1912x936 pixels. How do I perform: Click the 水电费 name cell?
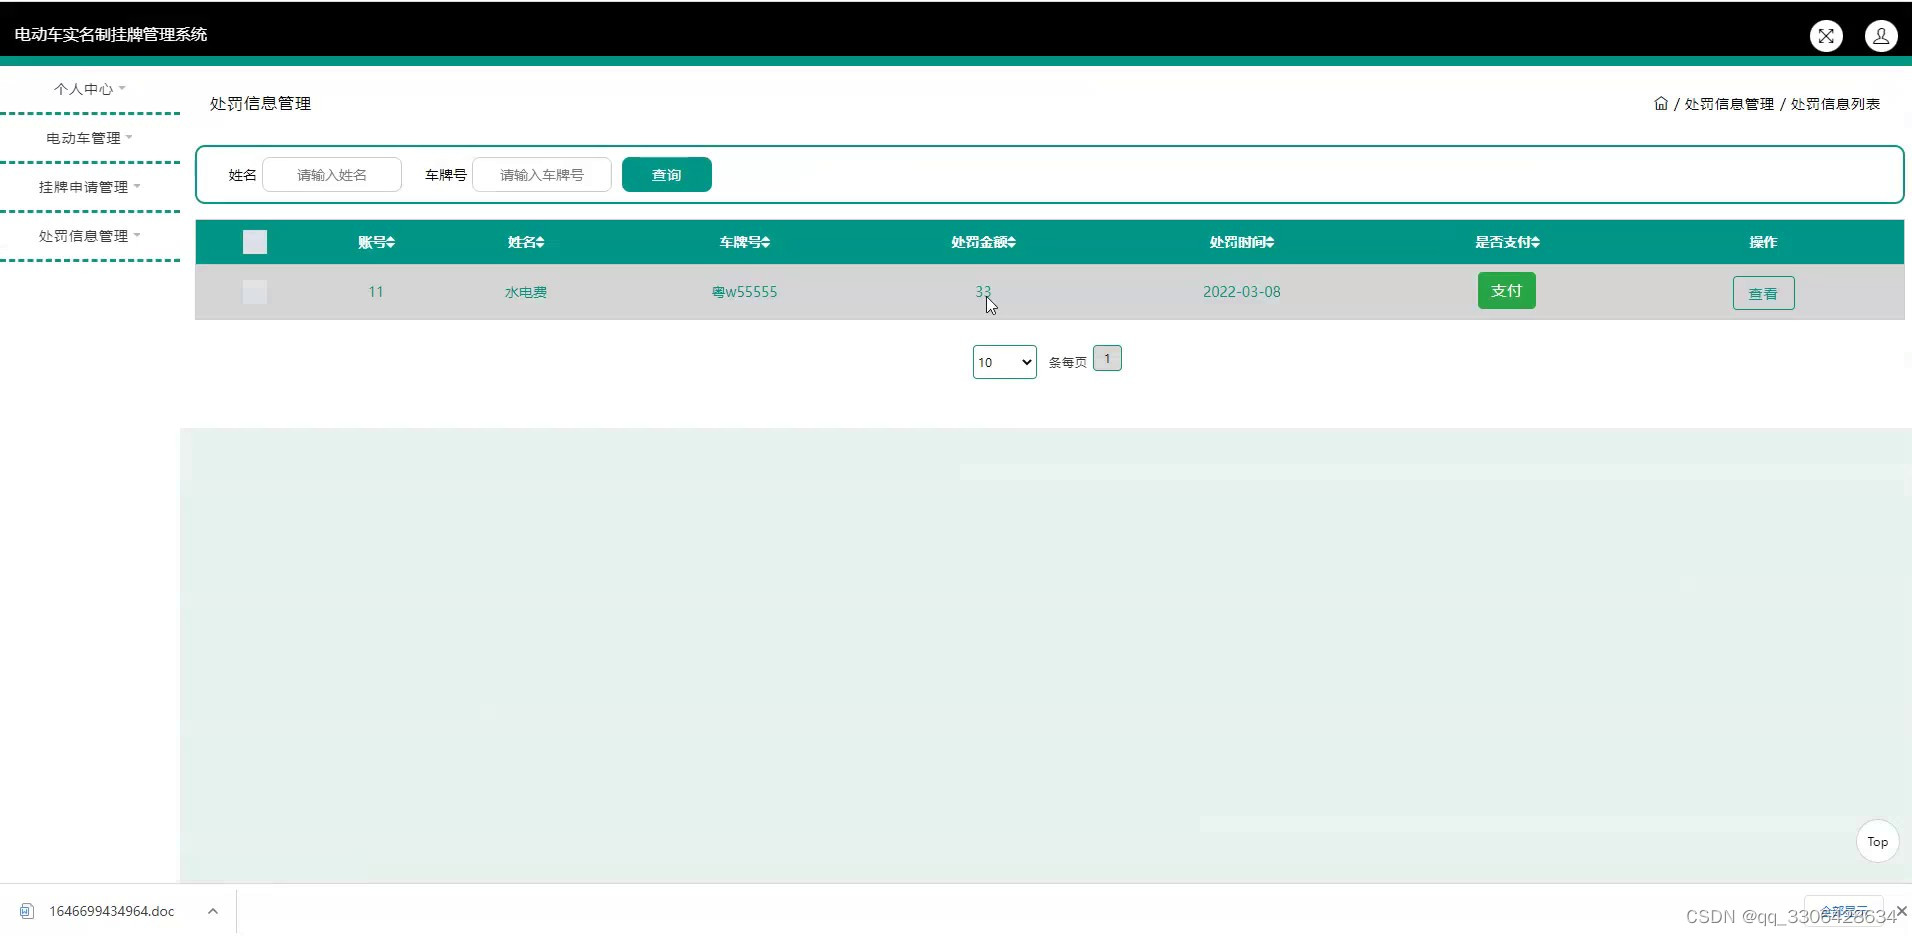(526, 292)
